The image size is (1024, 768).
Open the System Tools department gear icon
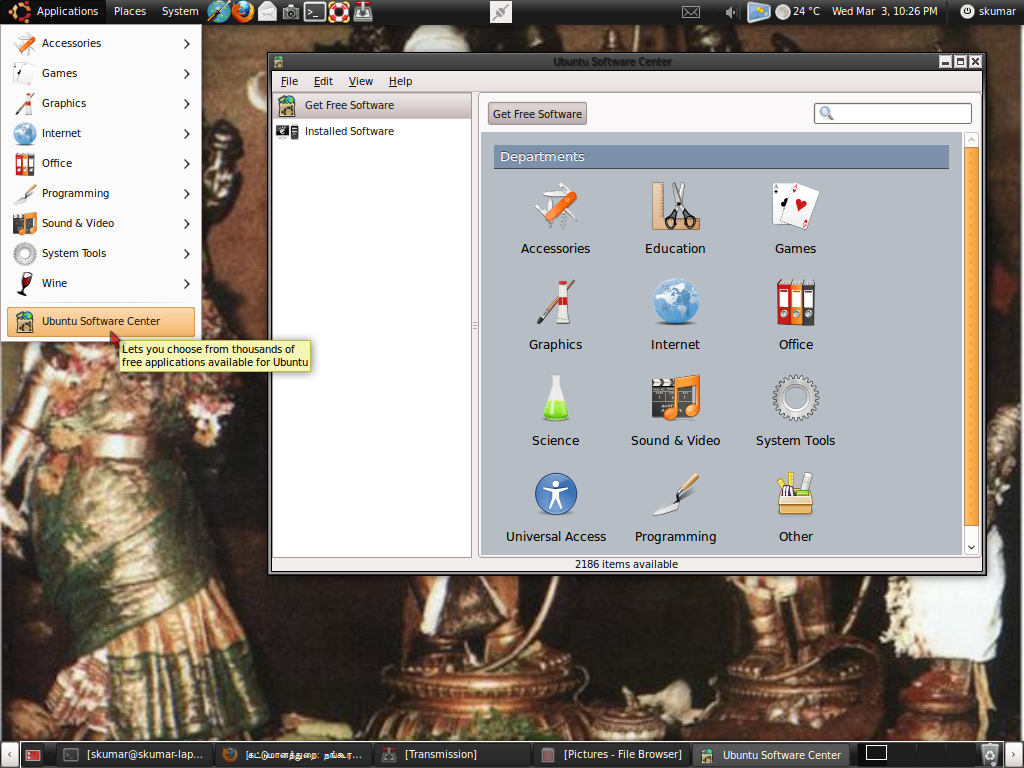click(795, 398)
